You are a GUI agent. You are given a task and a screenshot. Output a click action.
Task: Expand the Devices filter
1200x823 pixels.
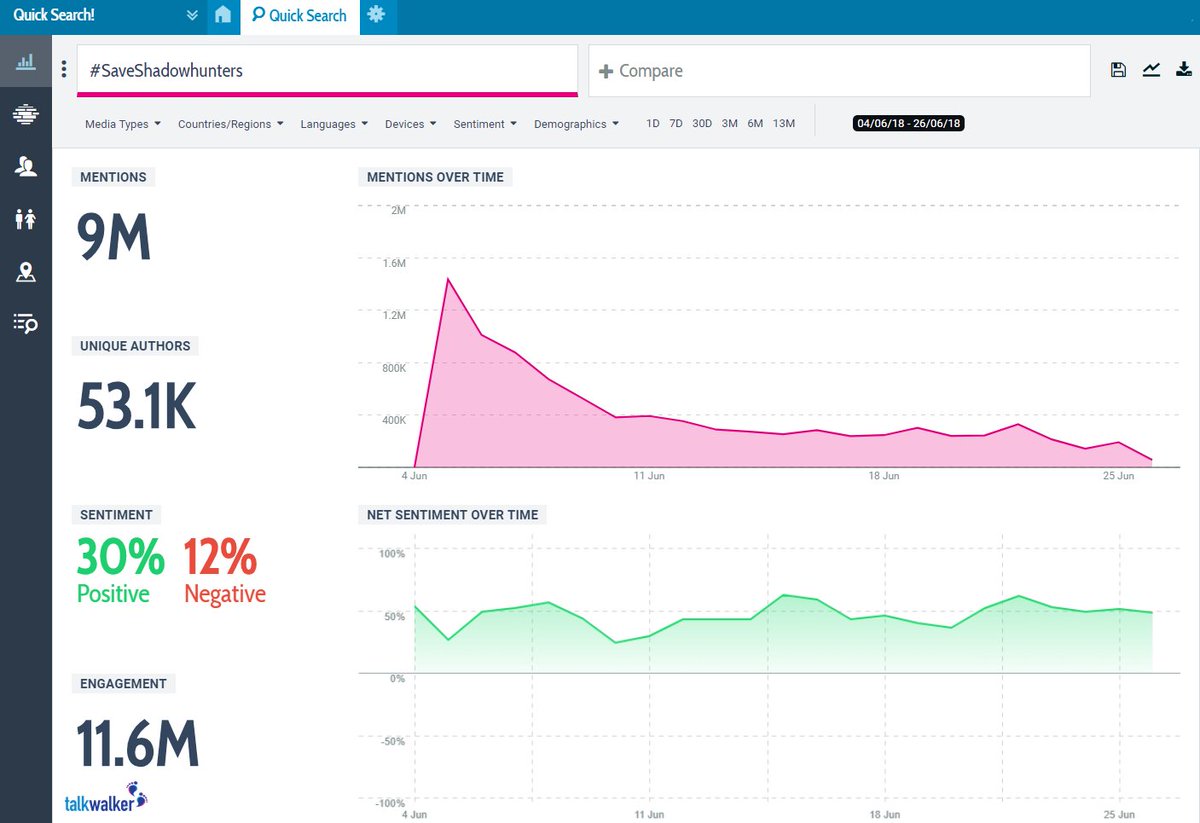(x=410, y=124)
